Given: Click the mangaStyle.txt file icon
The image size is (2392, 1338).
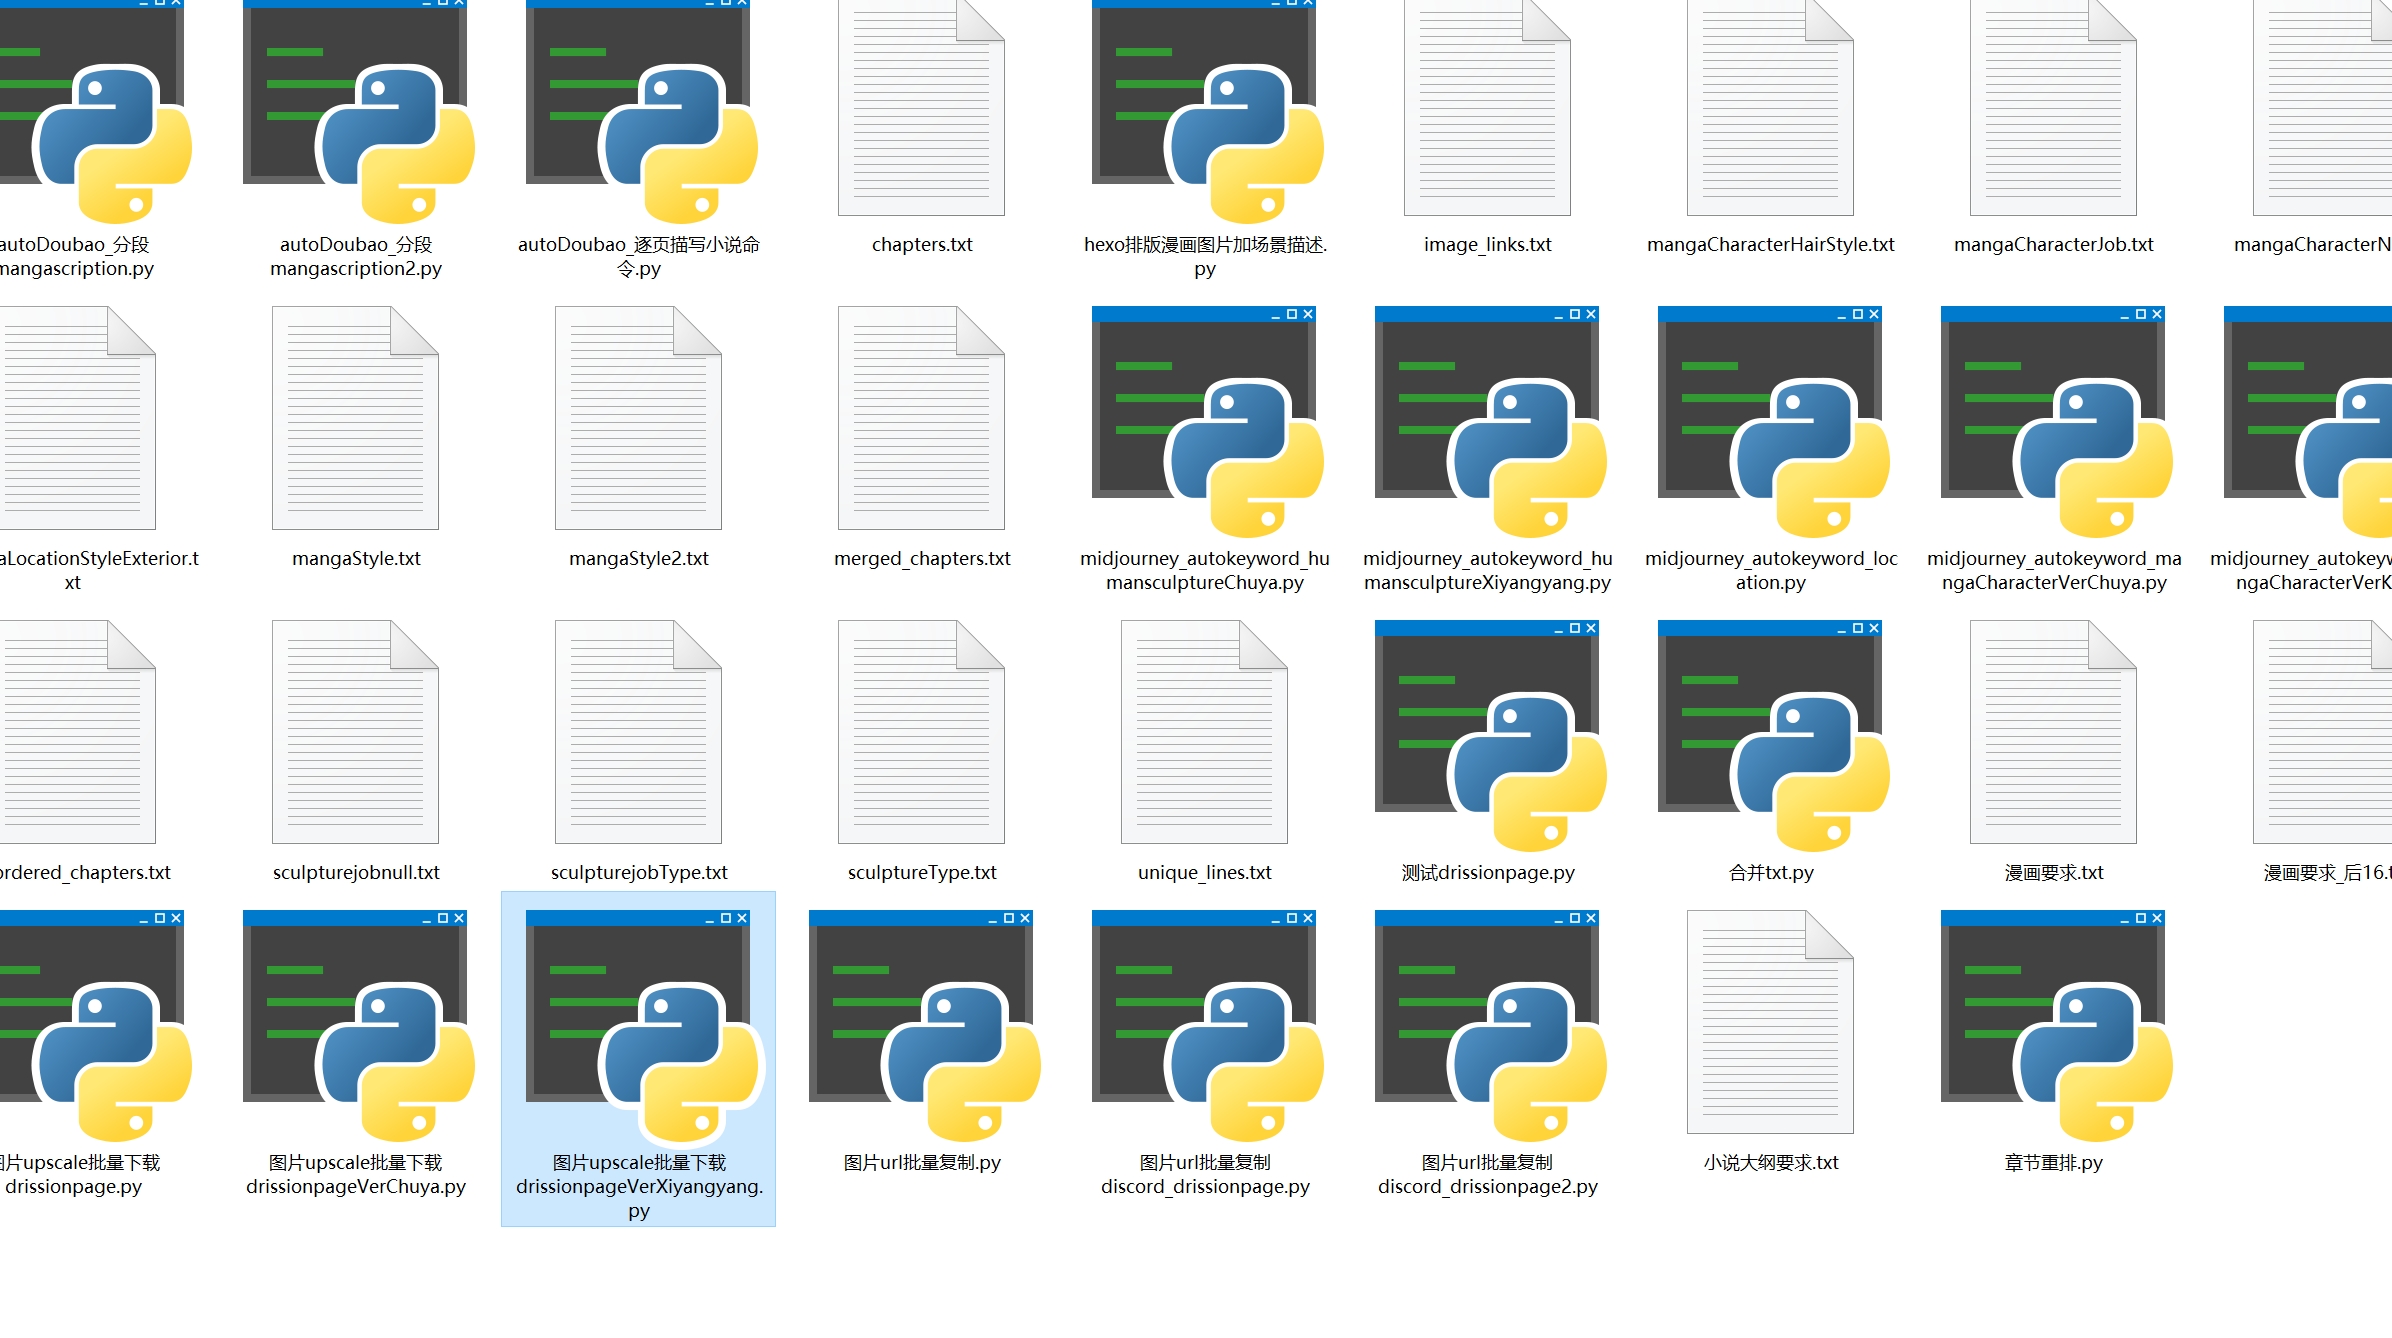Looking at the screenshot, I should pos(355,418).
